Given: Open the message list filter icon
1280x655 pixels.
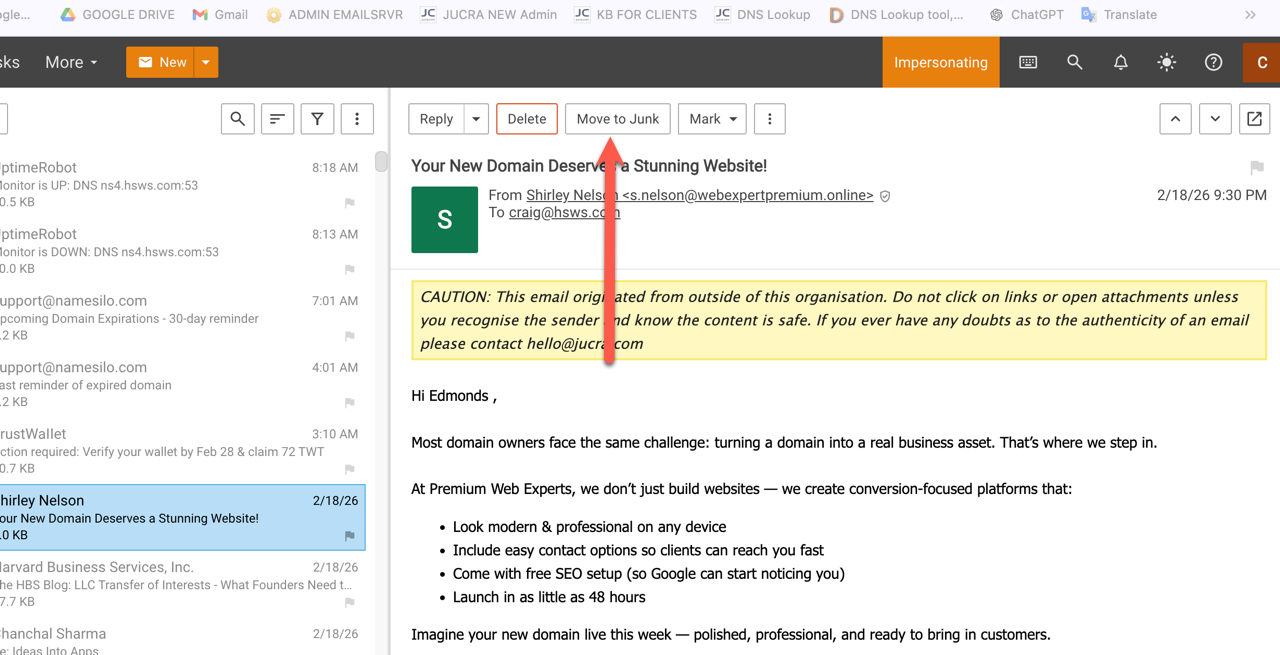Looking at the screenshot, I should pos(317,119).
